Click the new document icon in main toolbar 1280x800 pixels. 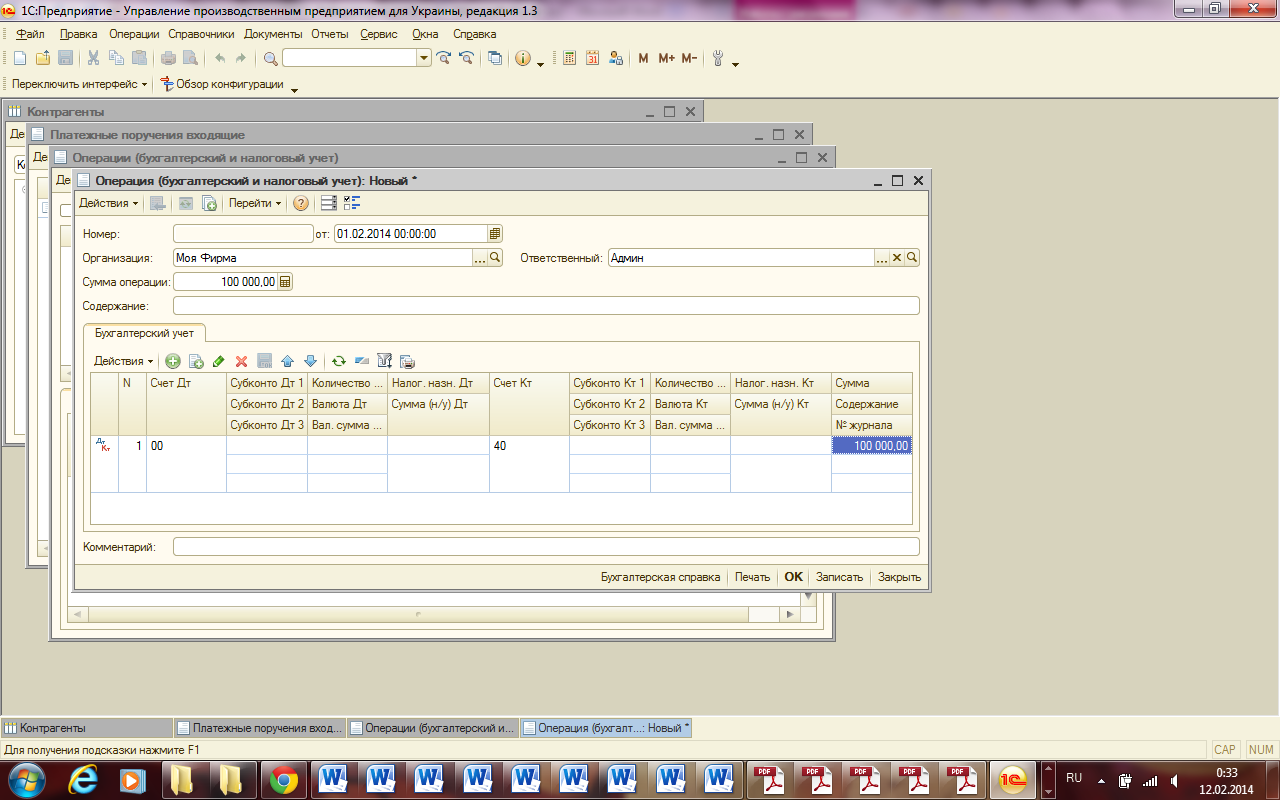(x=19, y=58)
